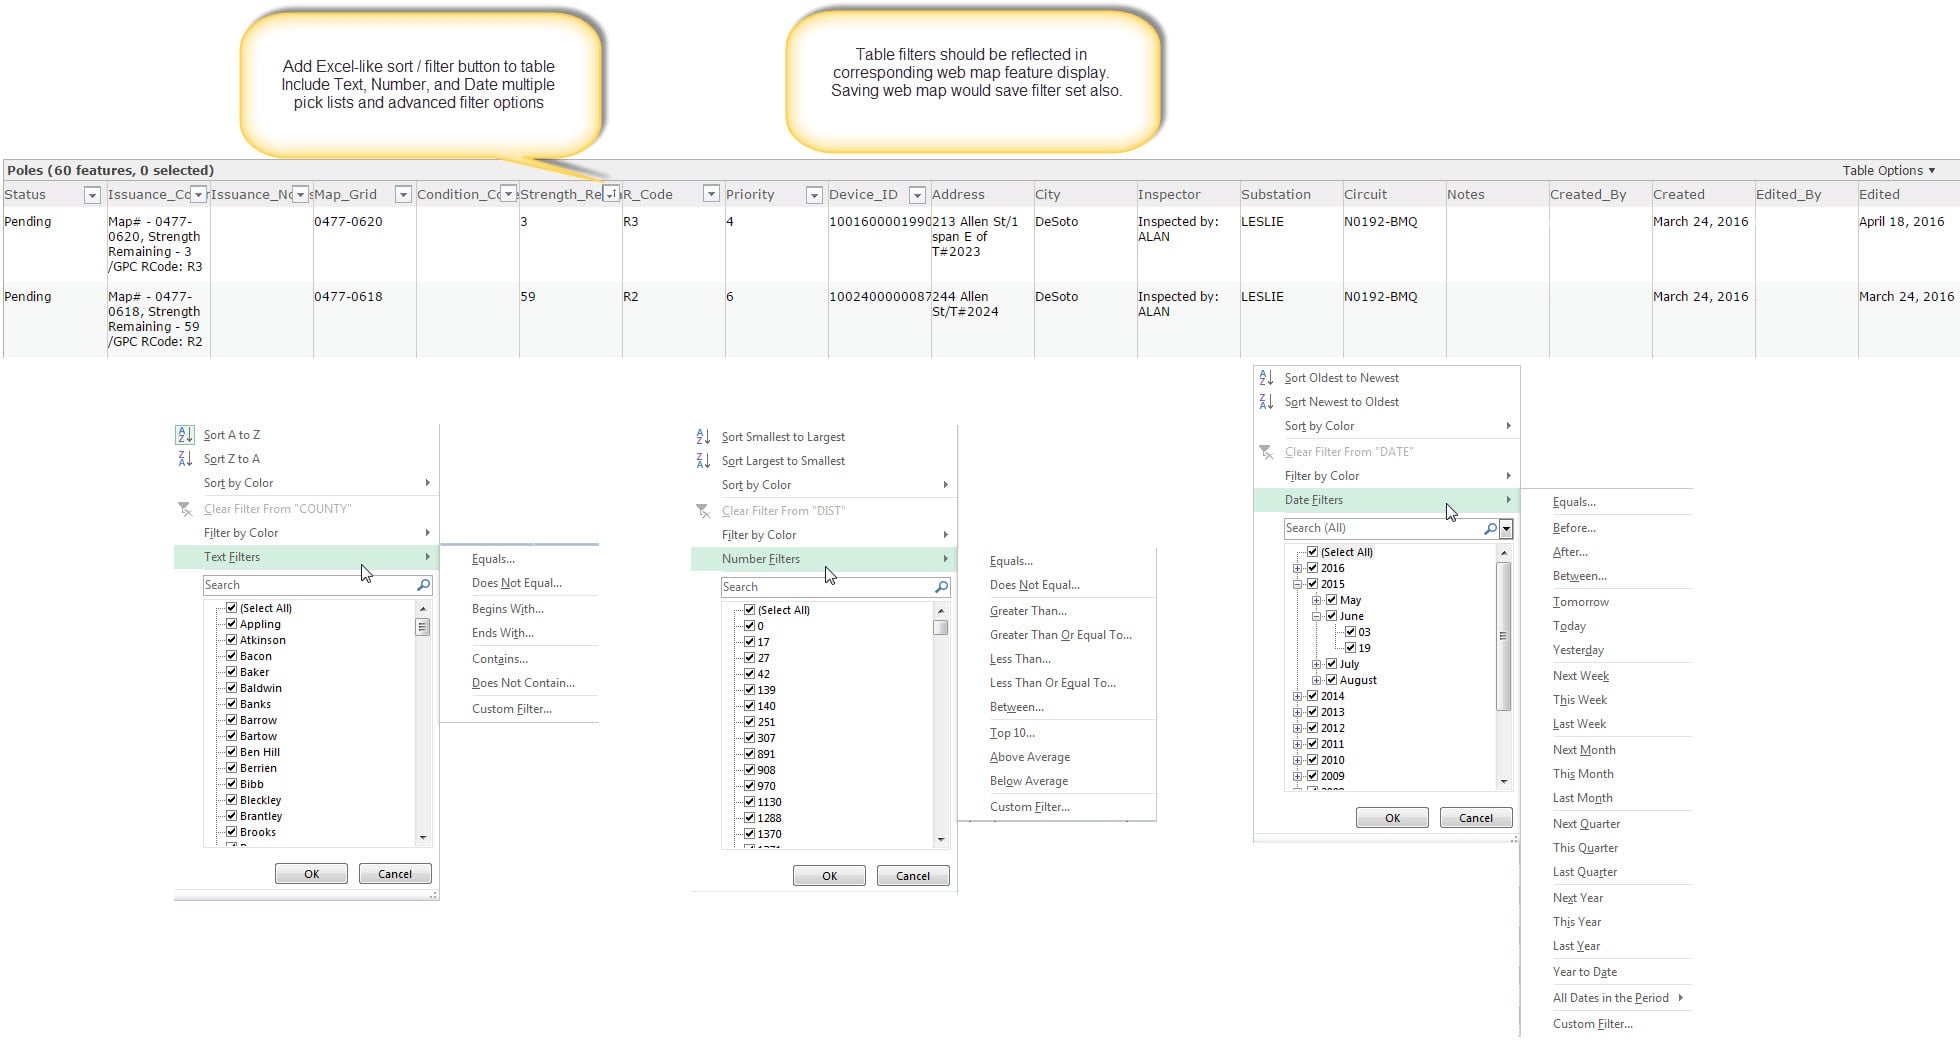Click Clear Filter From COUNTY funnel icon

point(185,509)
